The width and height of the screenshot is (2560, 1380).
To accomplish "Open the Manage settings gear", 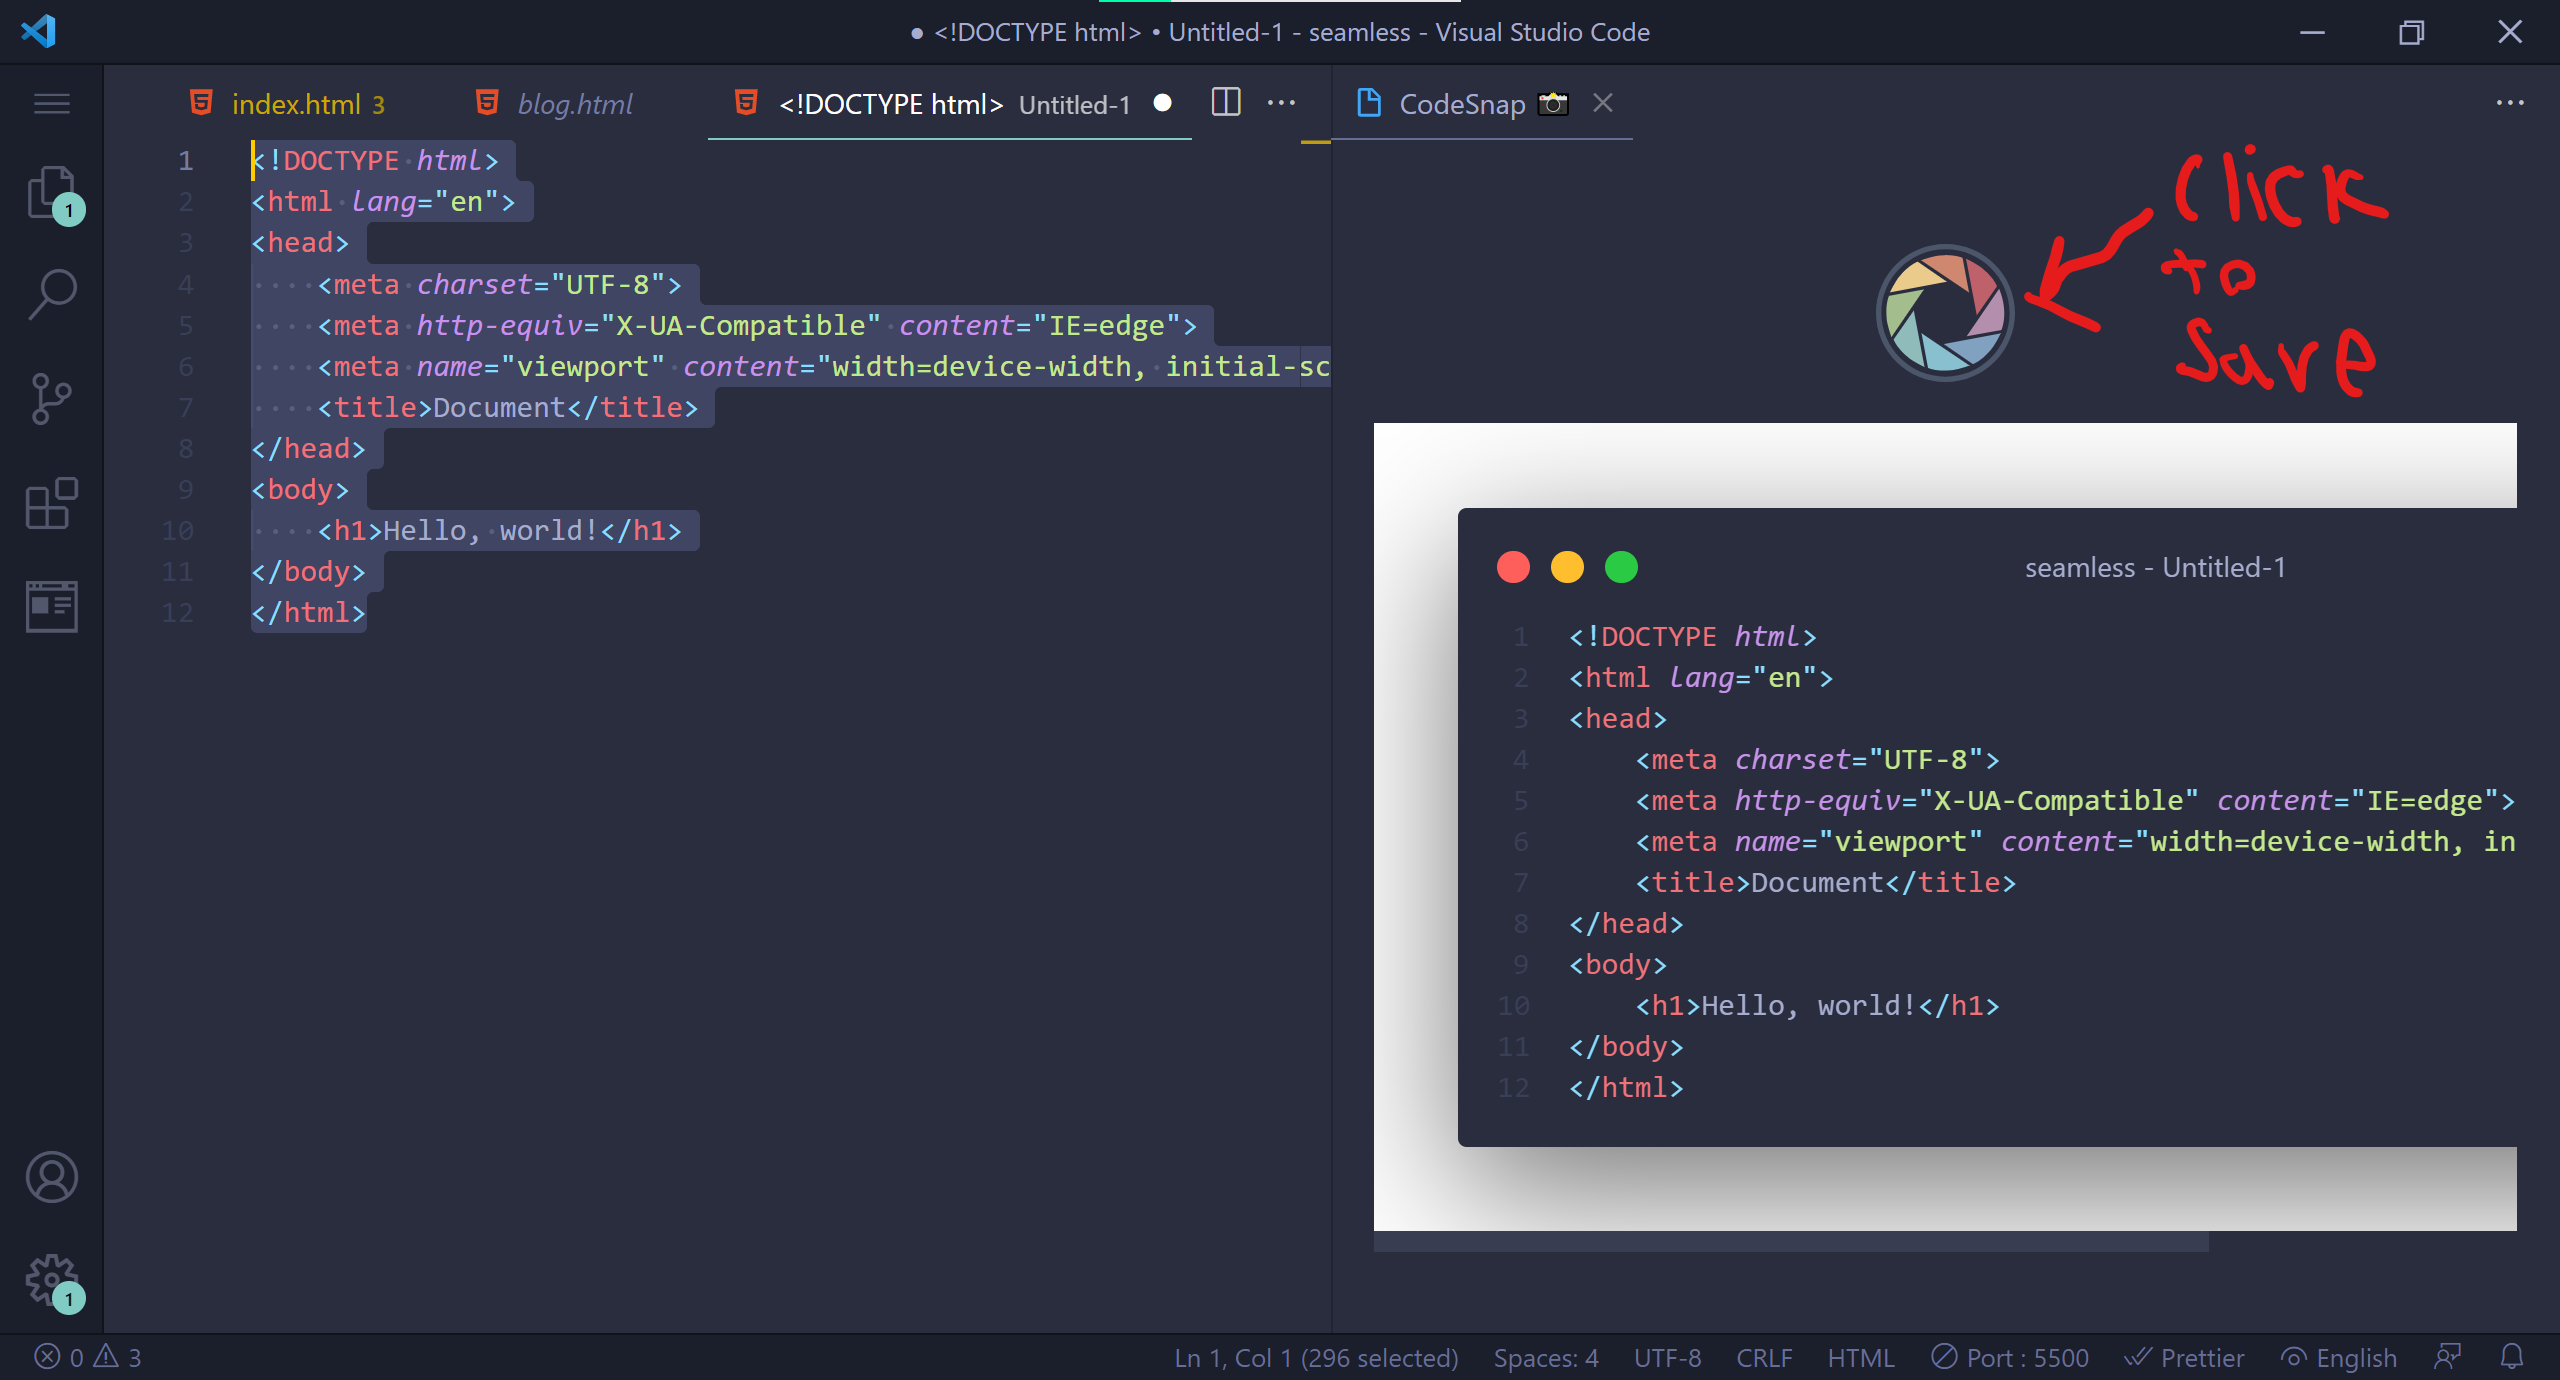I will coord(51,1281).
